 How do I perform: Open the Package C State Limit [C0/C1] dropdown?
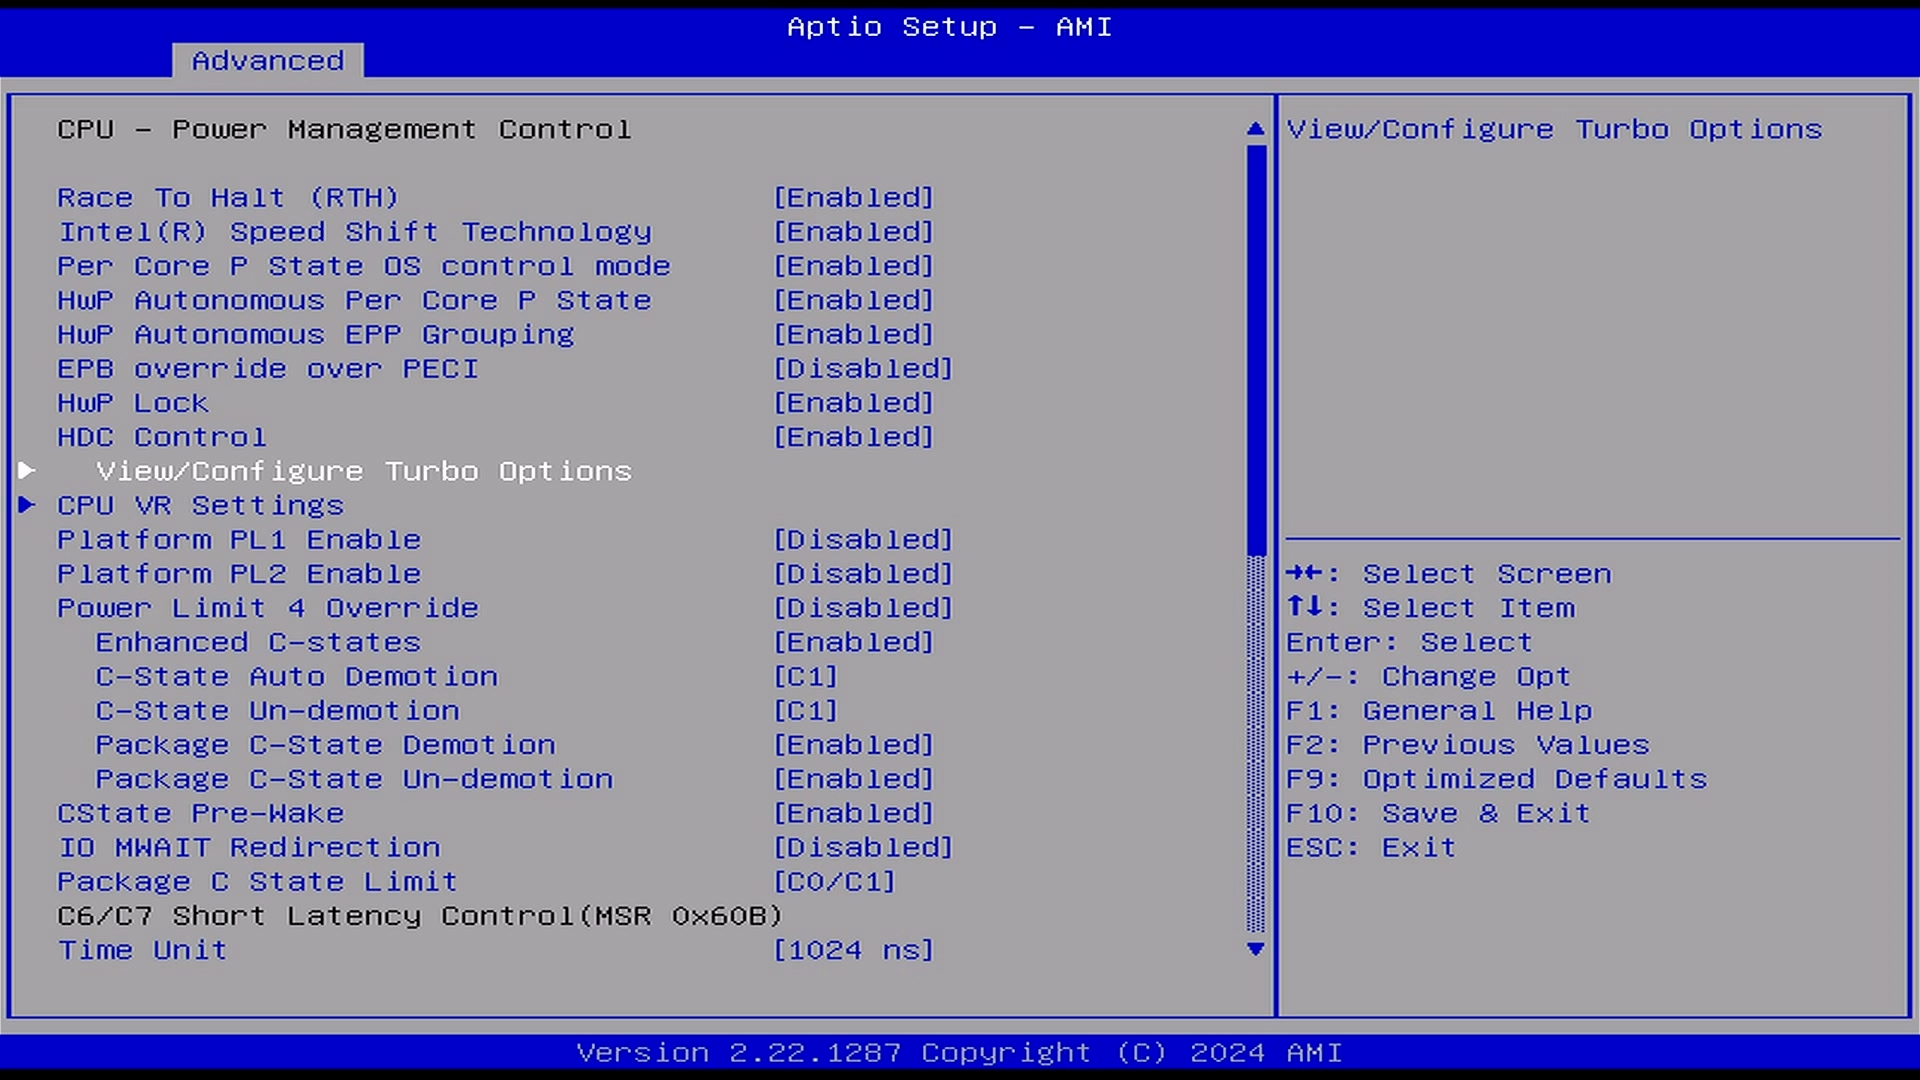(x=834, y=882)
